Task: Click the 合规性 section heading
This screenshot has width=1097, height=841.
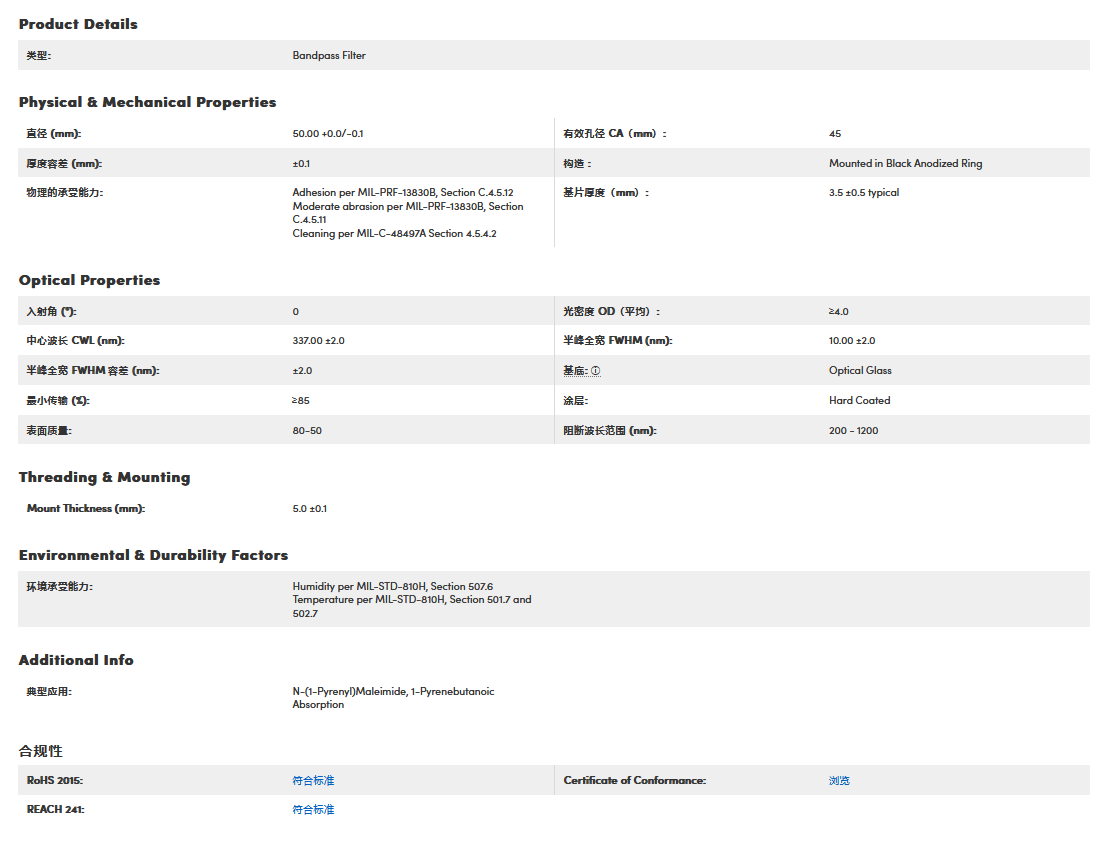Action: (41, 751)
